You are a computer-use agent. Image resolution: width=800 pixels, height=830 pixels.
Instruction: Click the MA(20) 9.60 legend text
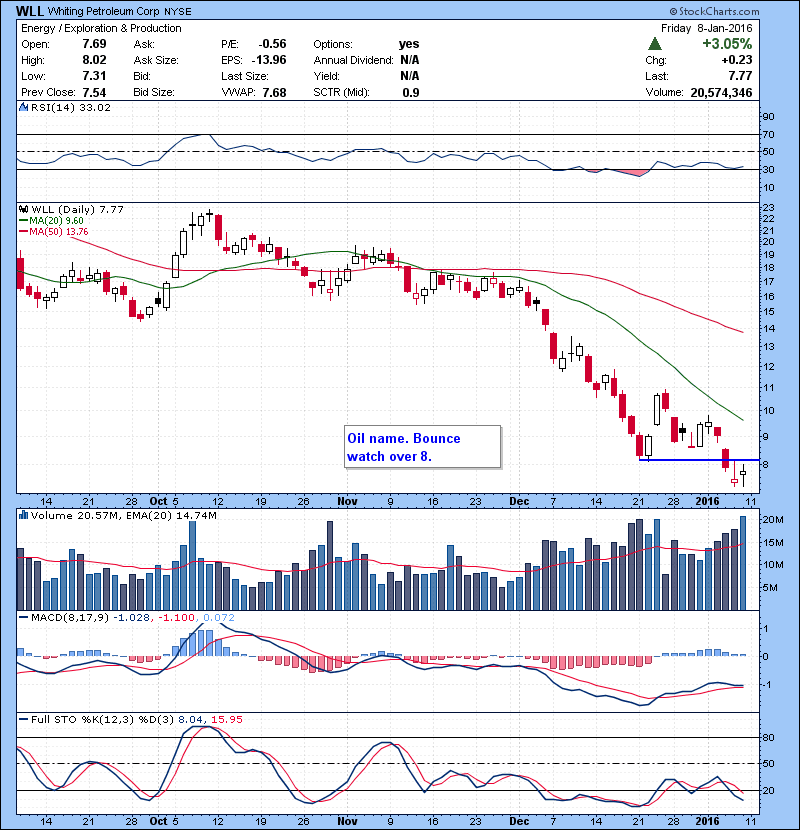tap(56, 221)
